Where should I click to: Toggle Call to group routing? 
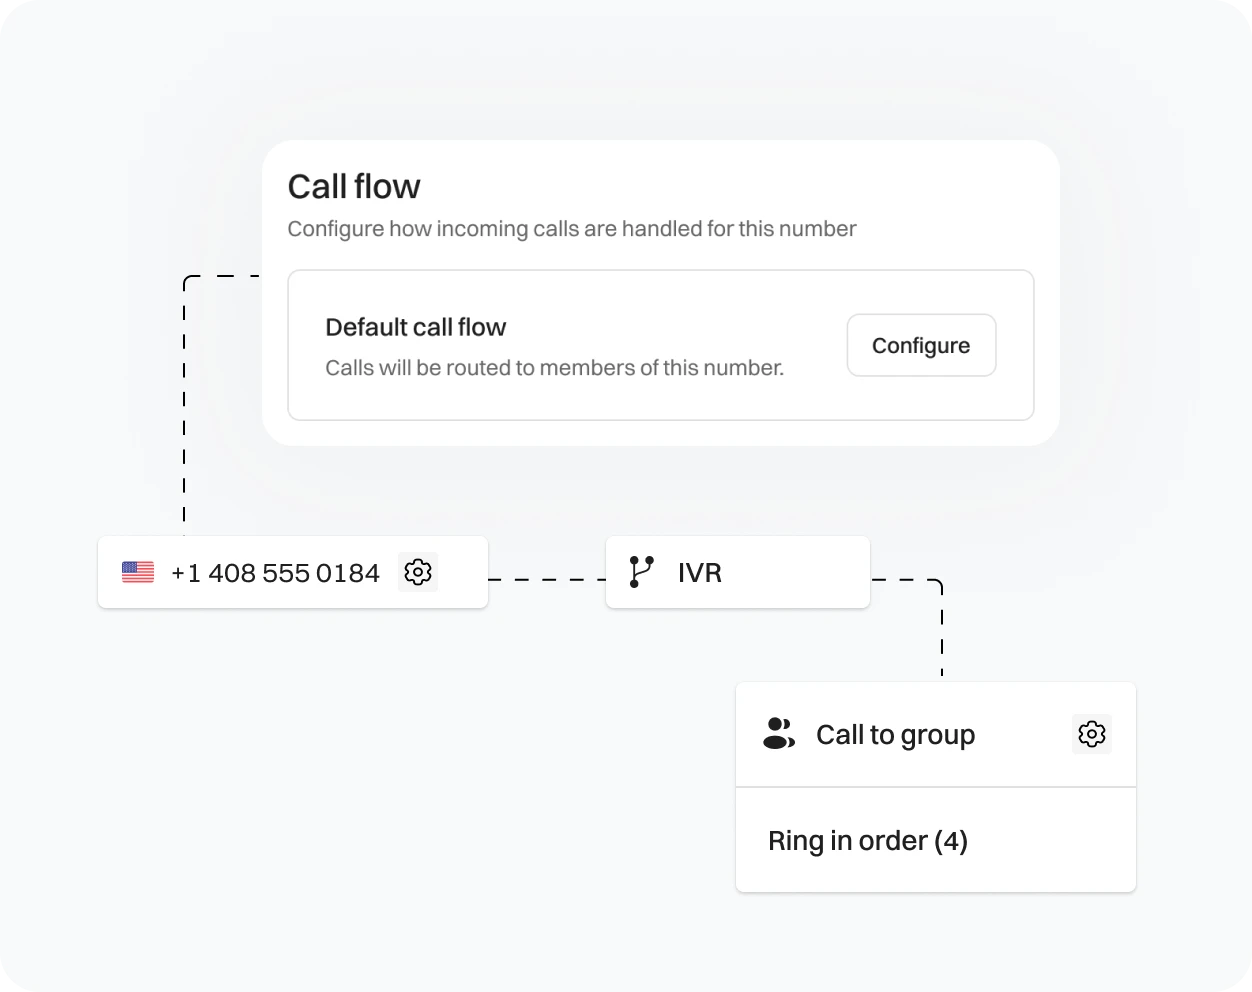(x=896, y=734)
